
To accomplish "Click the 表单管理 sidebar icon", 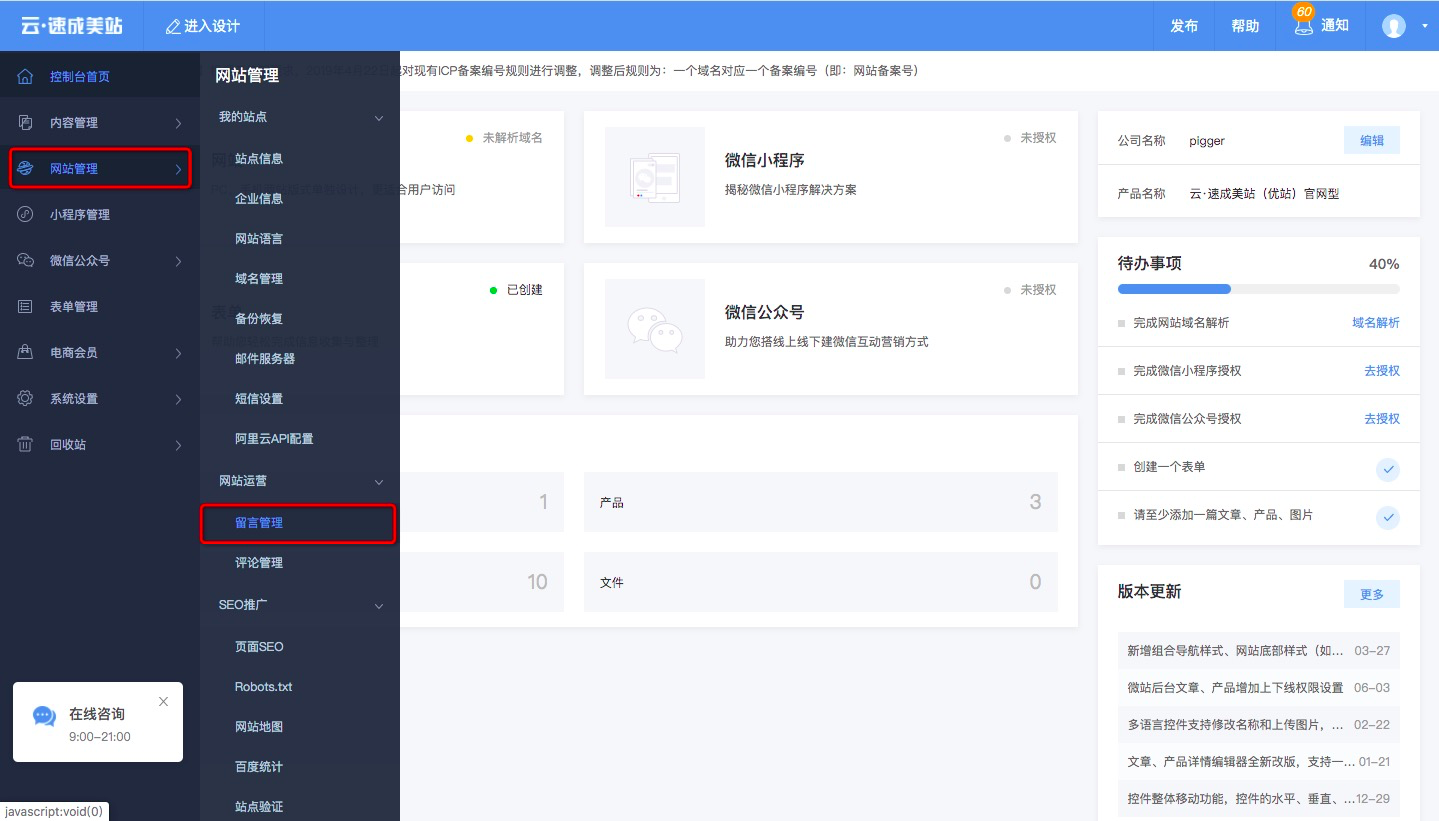I will (x=26, y=307).
